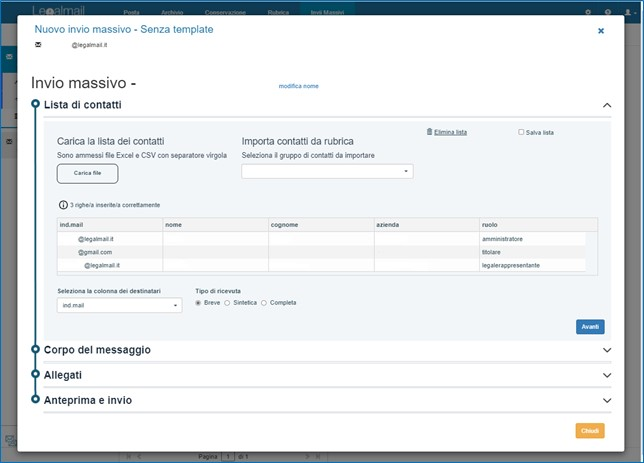Screen dimensions: 644x463
Task: Collapse the Lista di contatti section chevron
Action: 606,105
